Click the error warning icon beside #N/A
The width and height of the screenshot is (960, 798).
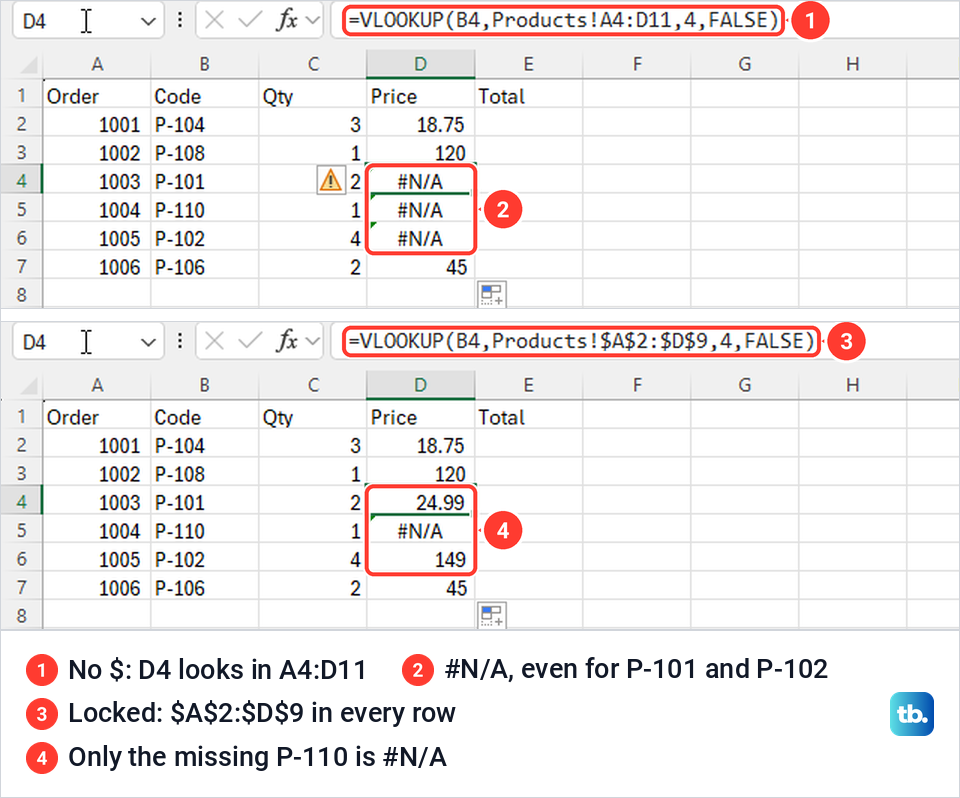331,181
